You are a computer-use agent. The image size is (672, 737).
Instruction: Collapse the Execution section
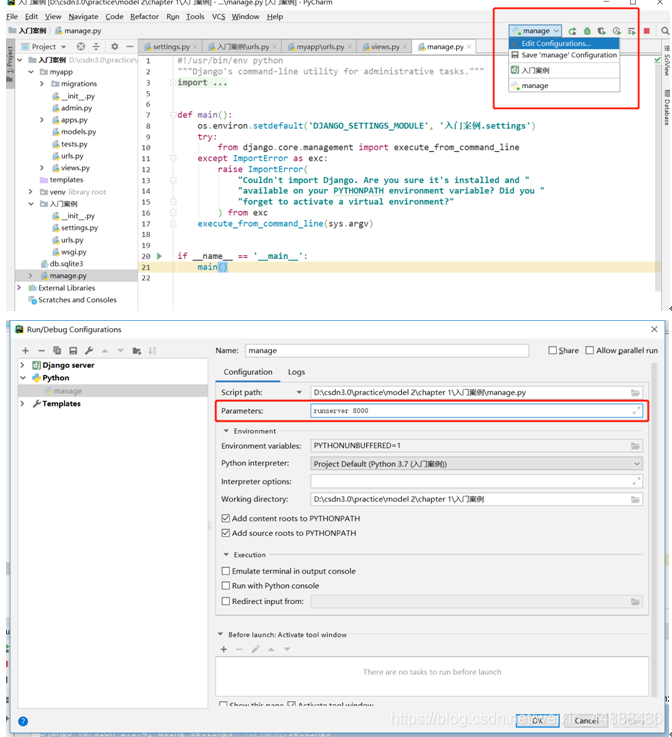point(226,555)
